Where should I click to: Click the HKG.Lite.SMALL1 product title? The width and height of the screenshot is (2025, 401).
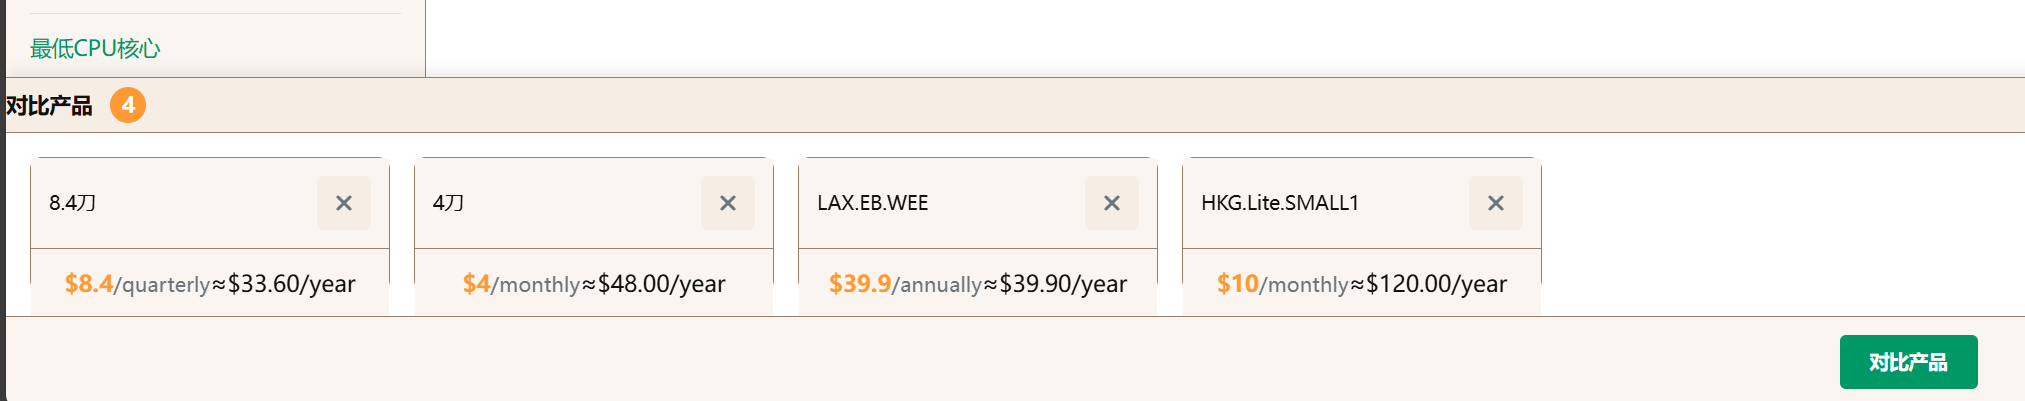coord(1280,203)
